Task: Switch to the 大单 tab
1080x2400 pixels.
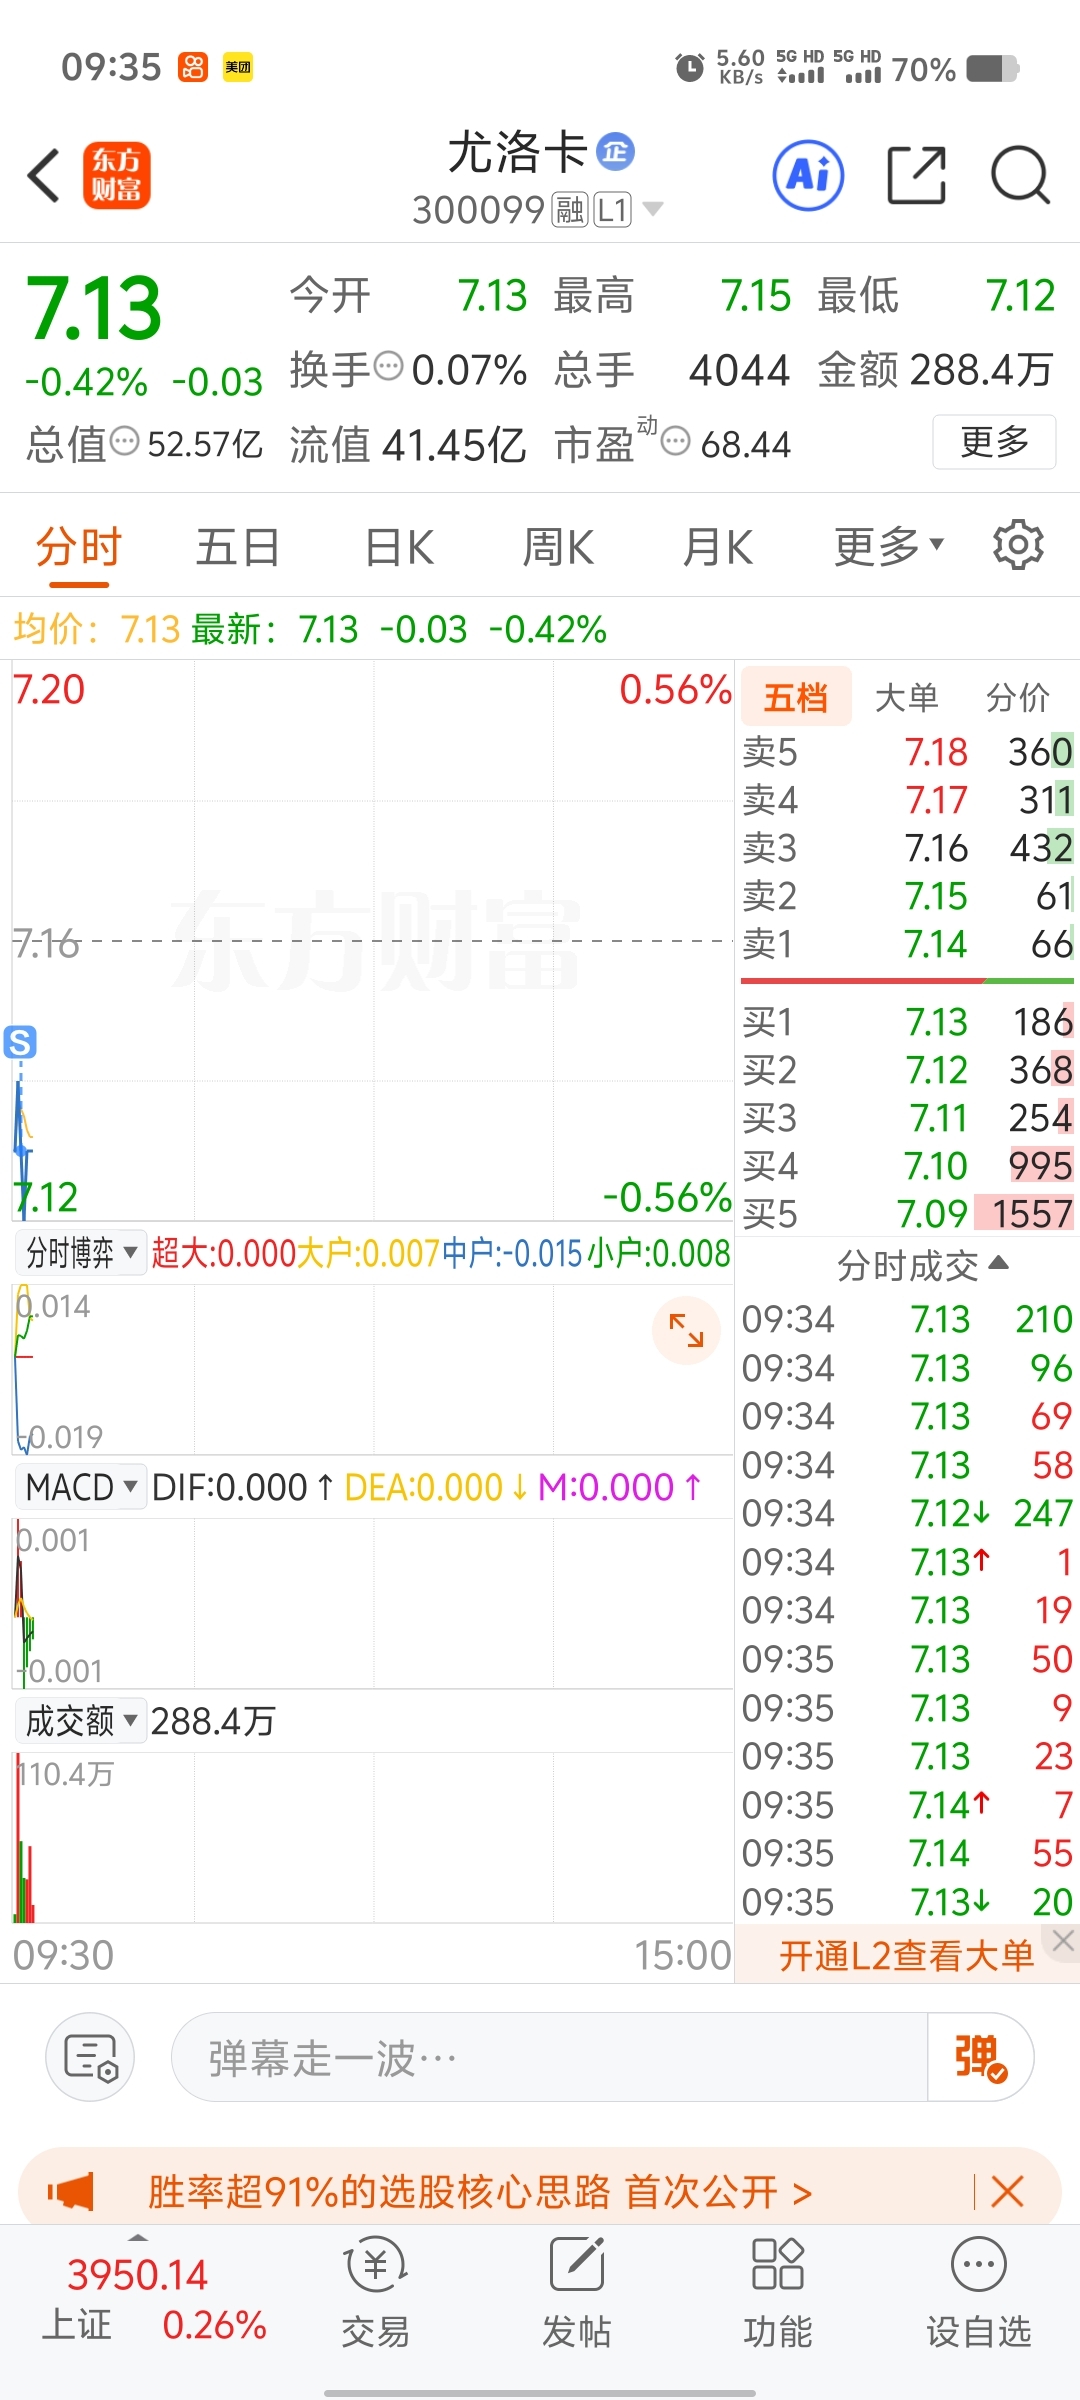Action: click(907, 697)
